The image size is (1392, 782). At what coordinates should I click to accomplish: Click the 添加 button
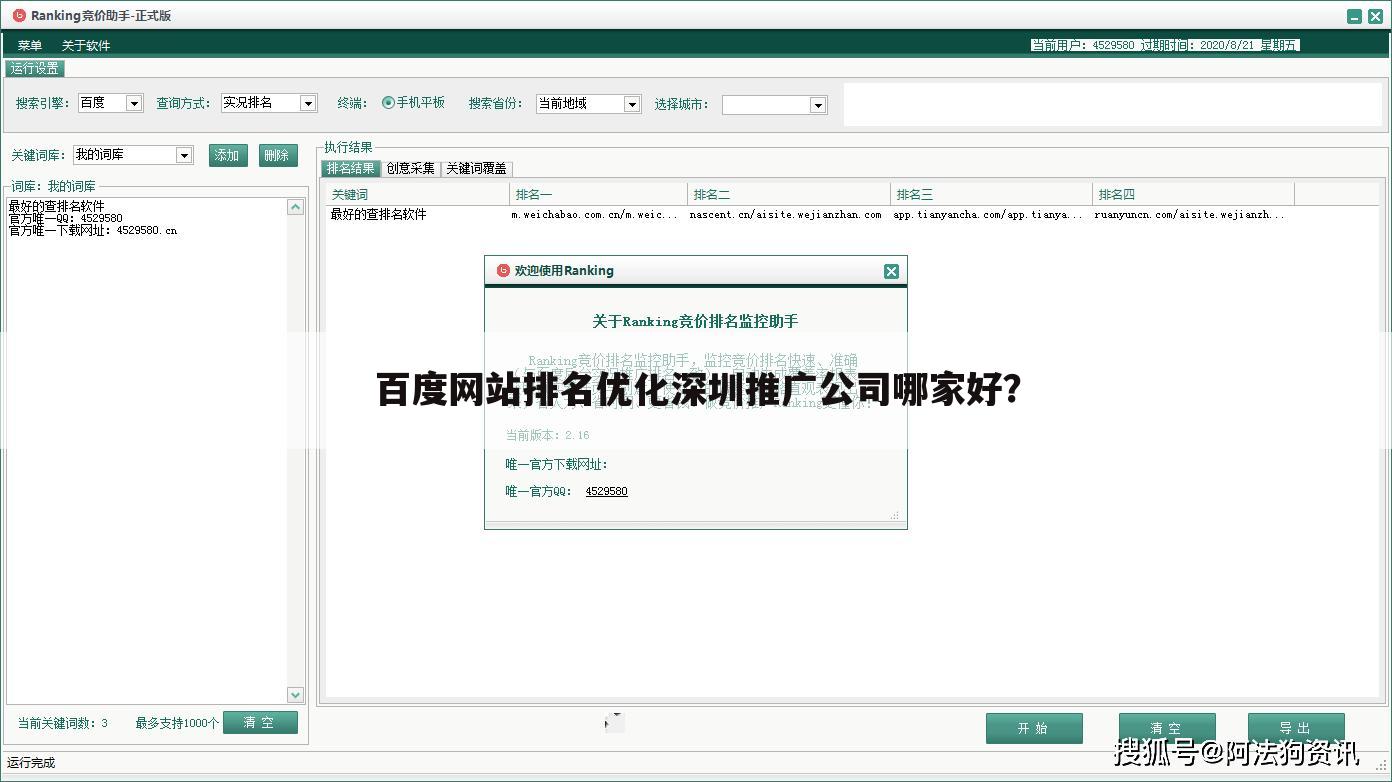tap(228, 155)
